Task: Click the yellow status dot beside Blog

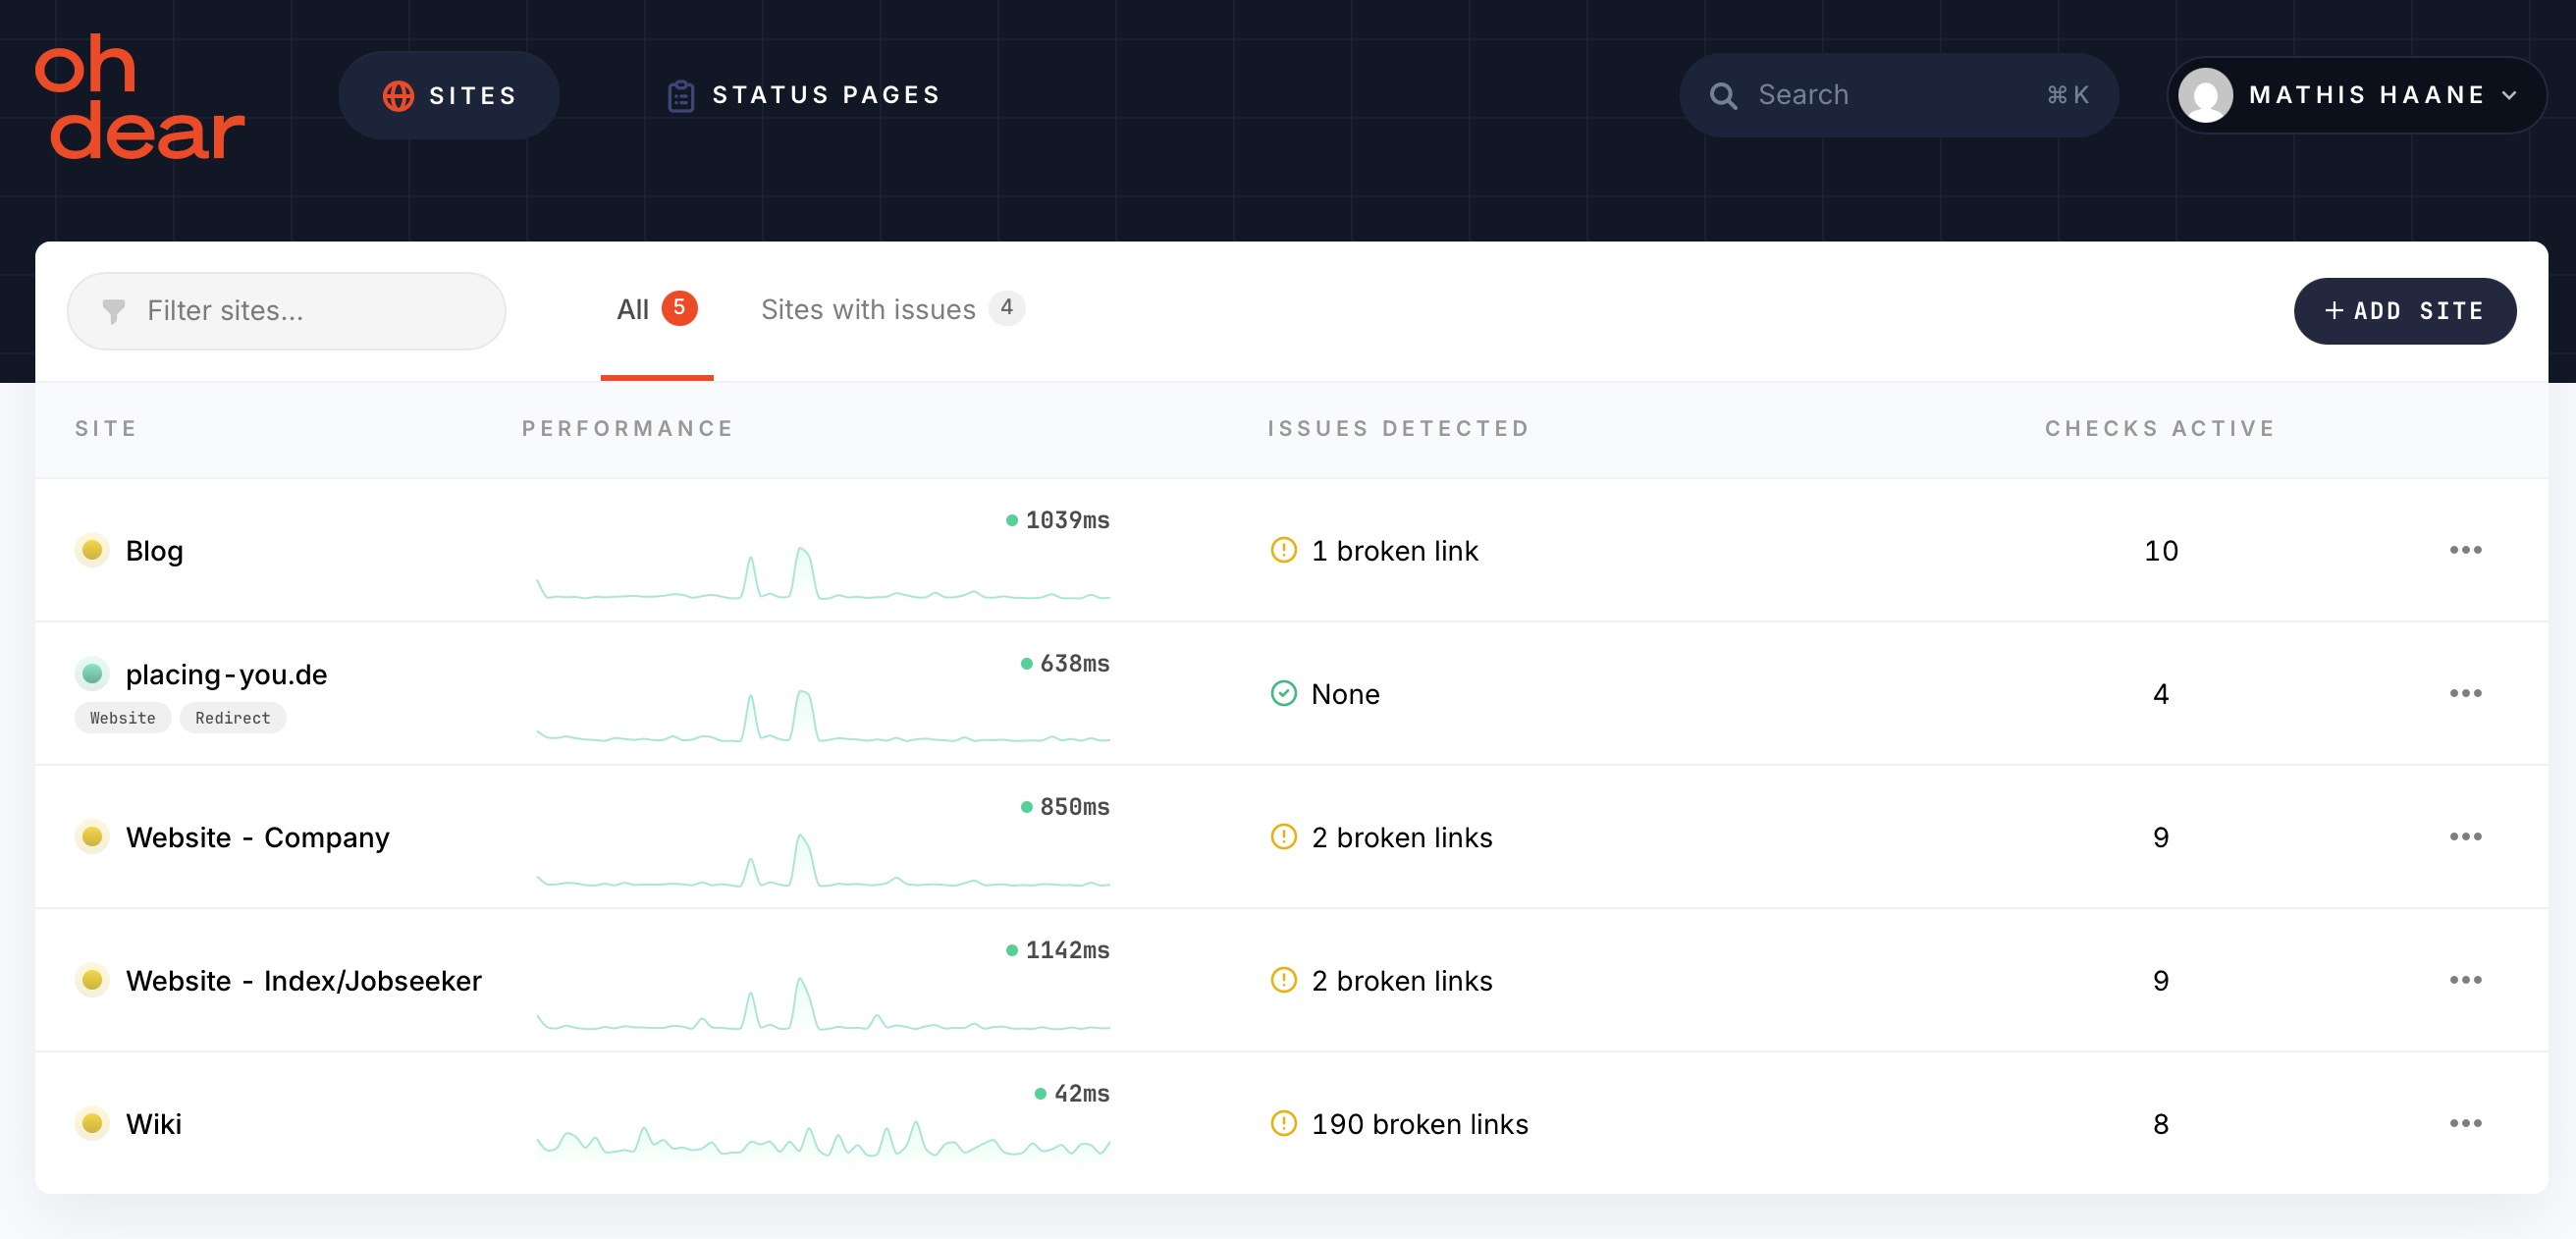Action: pyautogui.click(x=92, y=550)
